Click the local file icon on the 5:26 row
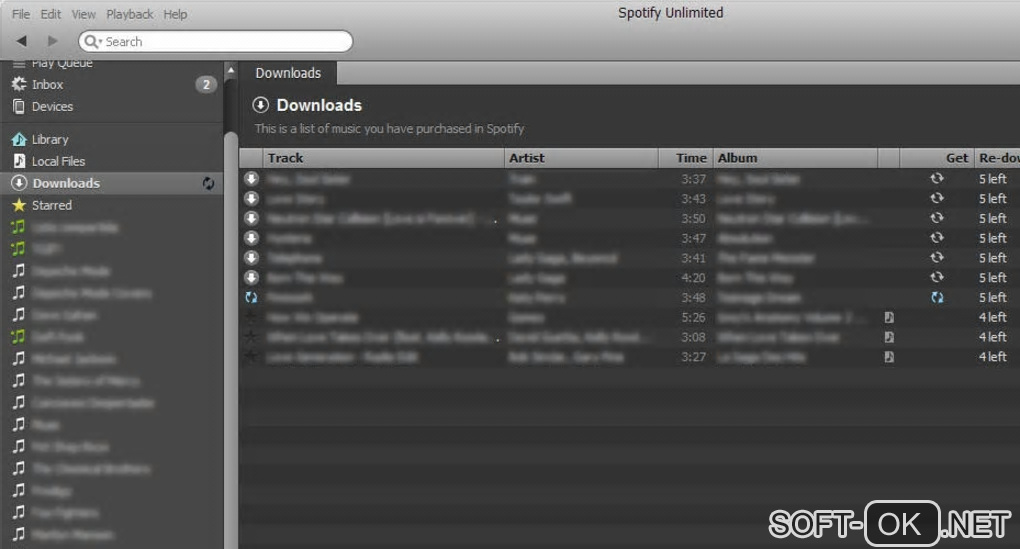The height and width of the screenshot is (549, 1020). pos(889,317)
